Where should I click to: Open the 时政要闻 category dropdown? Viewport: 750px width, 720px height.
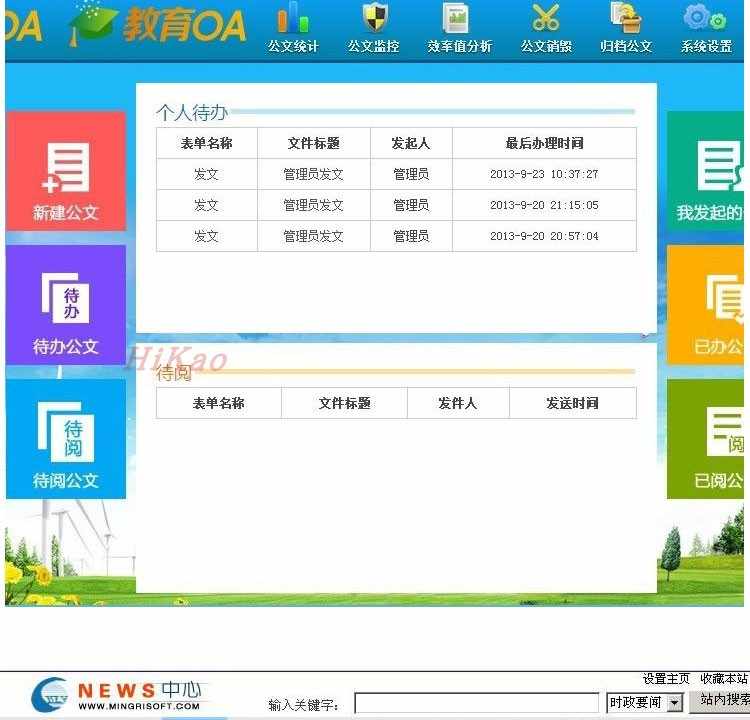(x=644, y=702)
